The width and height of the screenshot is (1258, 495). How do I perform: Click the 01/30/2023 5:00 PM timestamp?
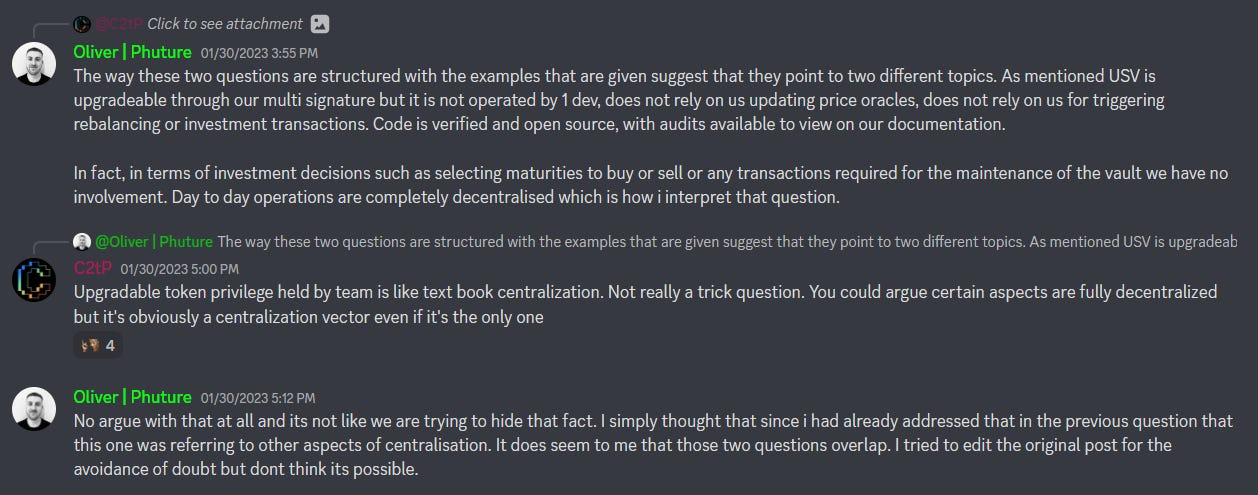click(179, 270)
